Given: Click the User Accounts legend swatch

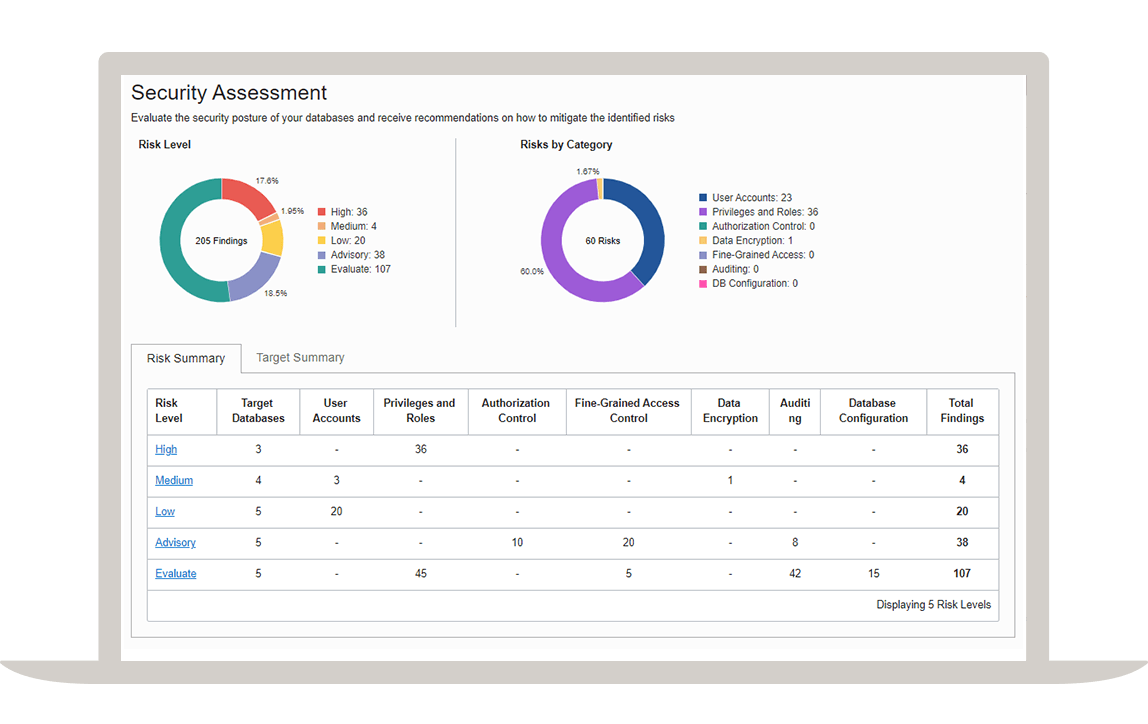Looking at the screenshot, I should pos(703,198).
